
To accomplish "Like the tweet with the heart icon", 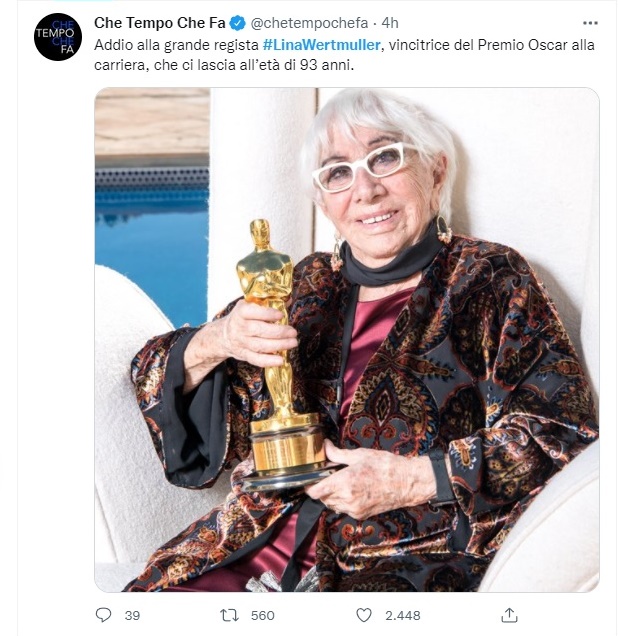I will (x=363, y=615).
